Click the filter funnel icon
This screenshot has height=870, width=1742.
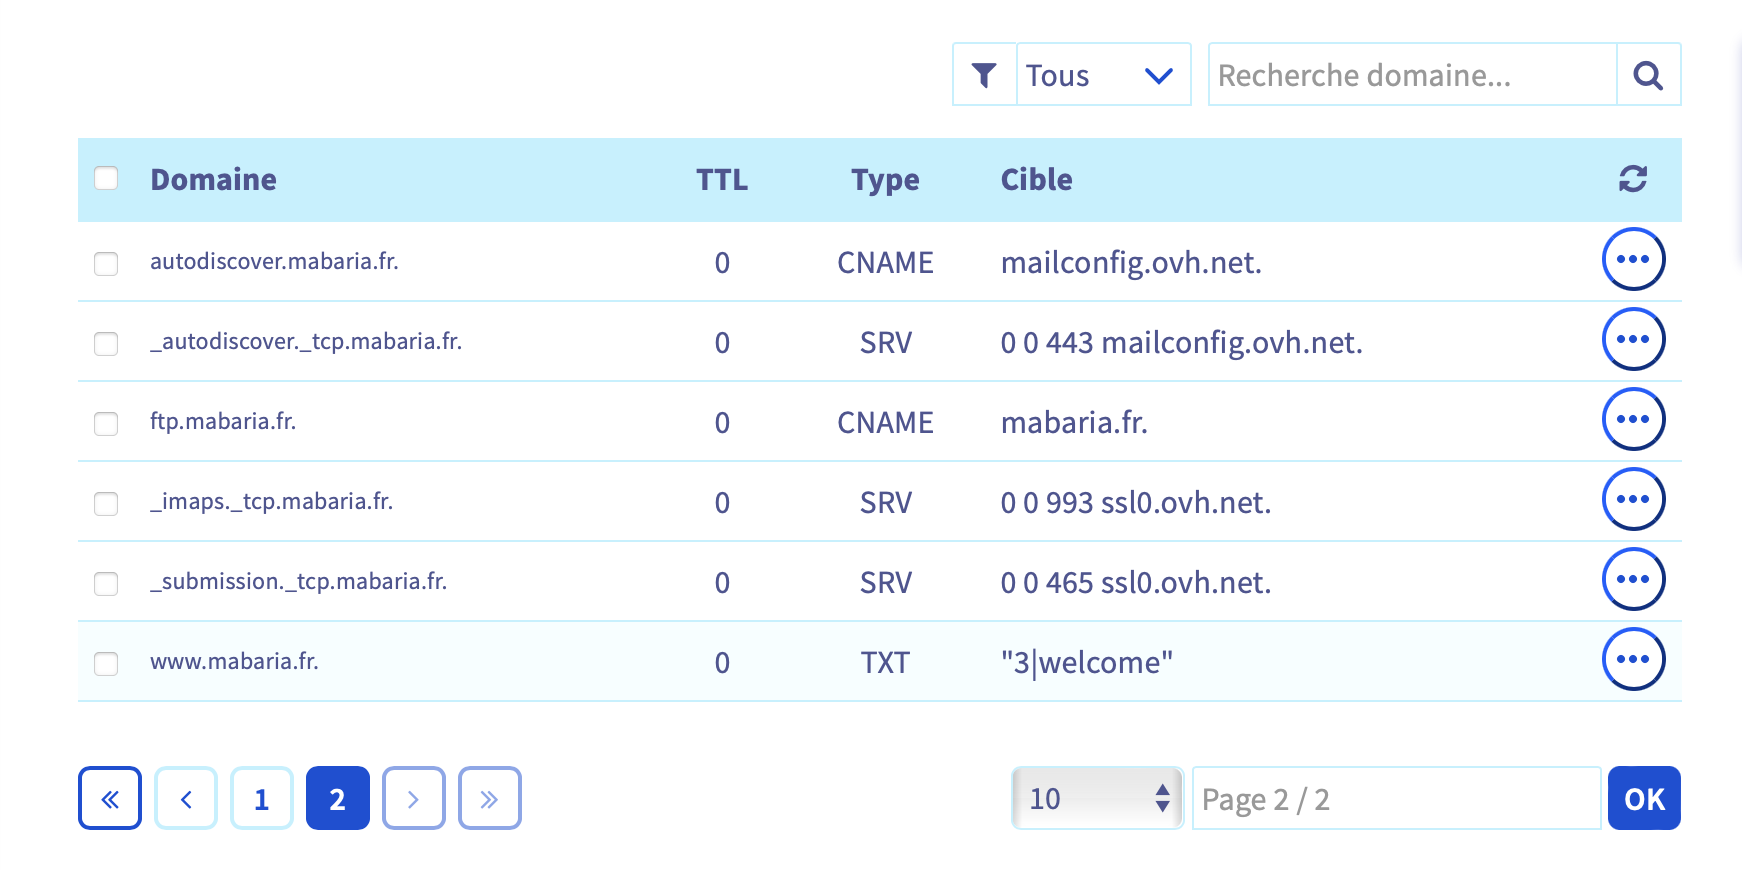click(984, 75)
